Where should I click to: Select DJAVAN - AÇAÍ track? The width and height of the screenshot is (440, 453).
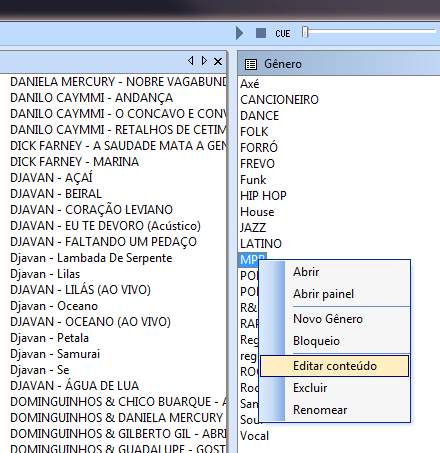51,178
